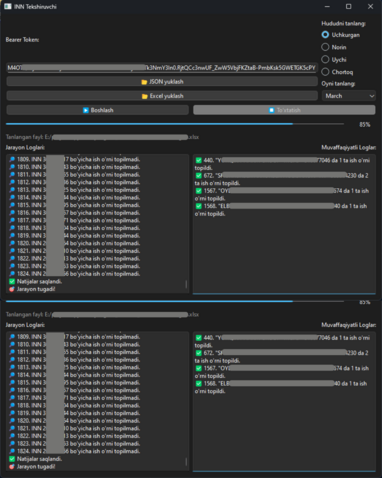
Task: Click the upper progress bar showing 85%
Action: click(175, 124)
